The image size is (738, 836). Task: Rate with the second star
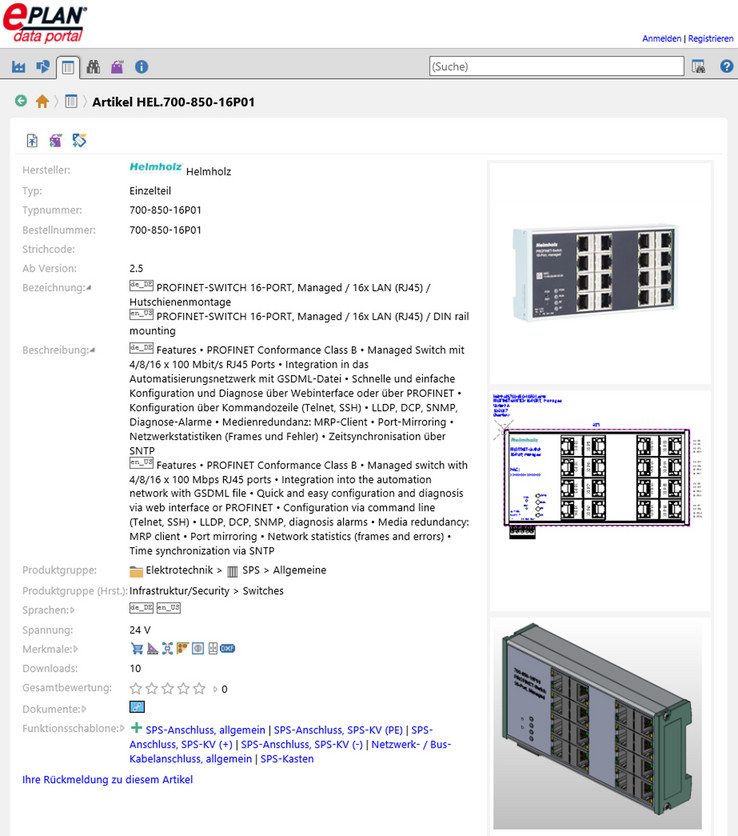pyautogui.click(x=152, y=688)
